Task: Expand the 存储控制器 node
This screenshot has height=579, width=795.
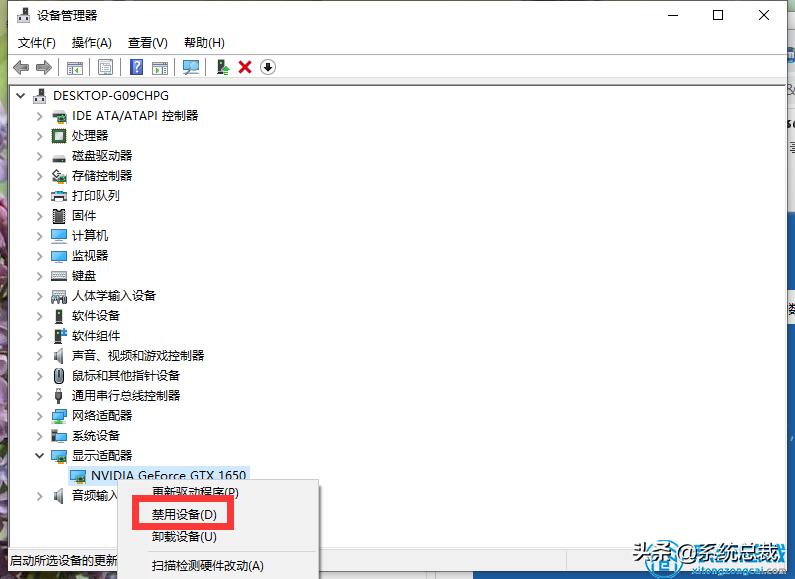Action: [40, 176]
